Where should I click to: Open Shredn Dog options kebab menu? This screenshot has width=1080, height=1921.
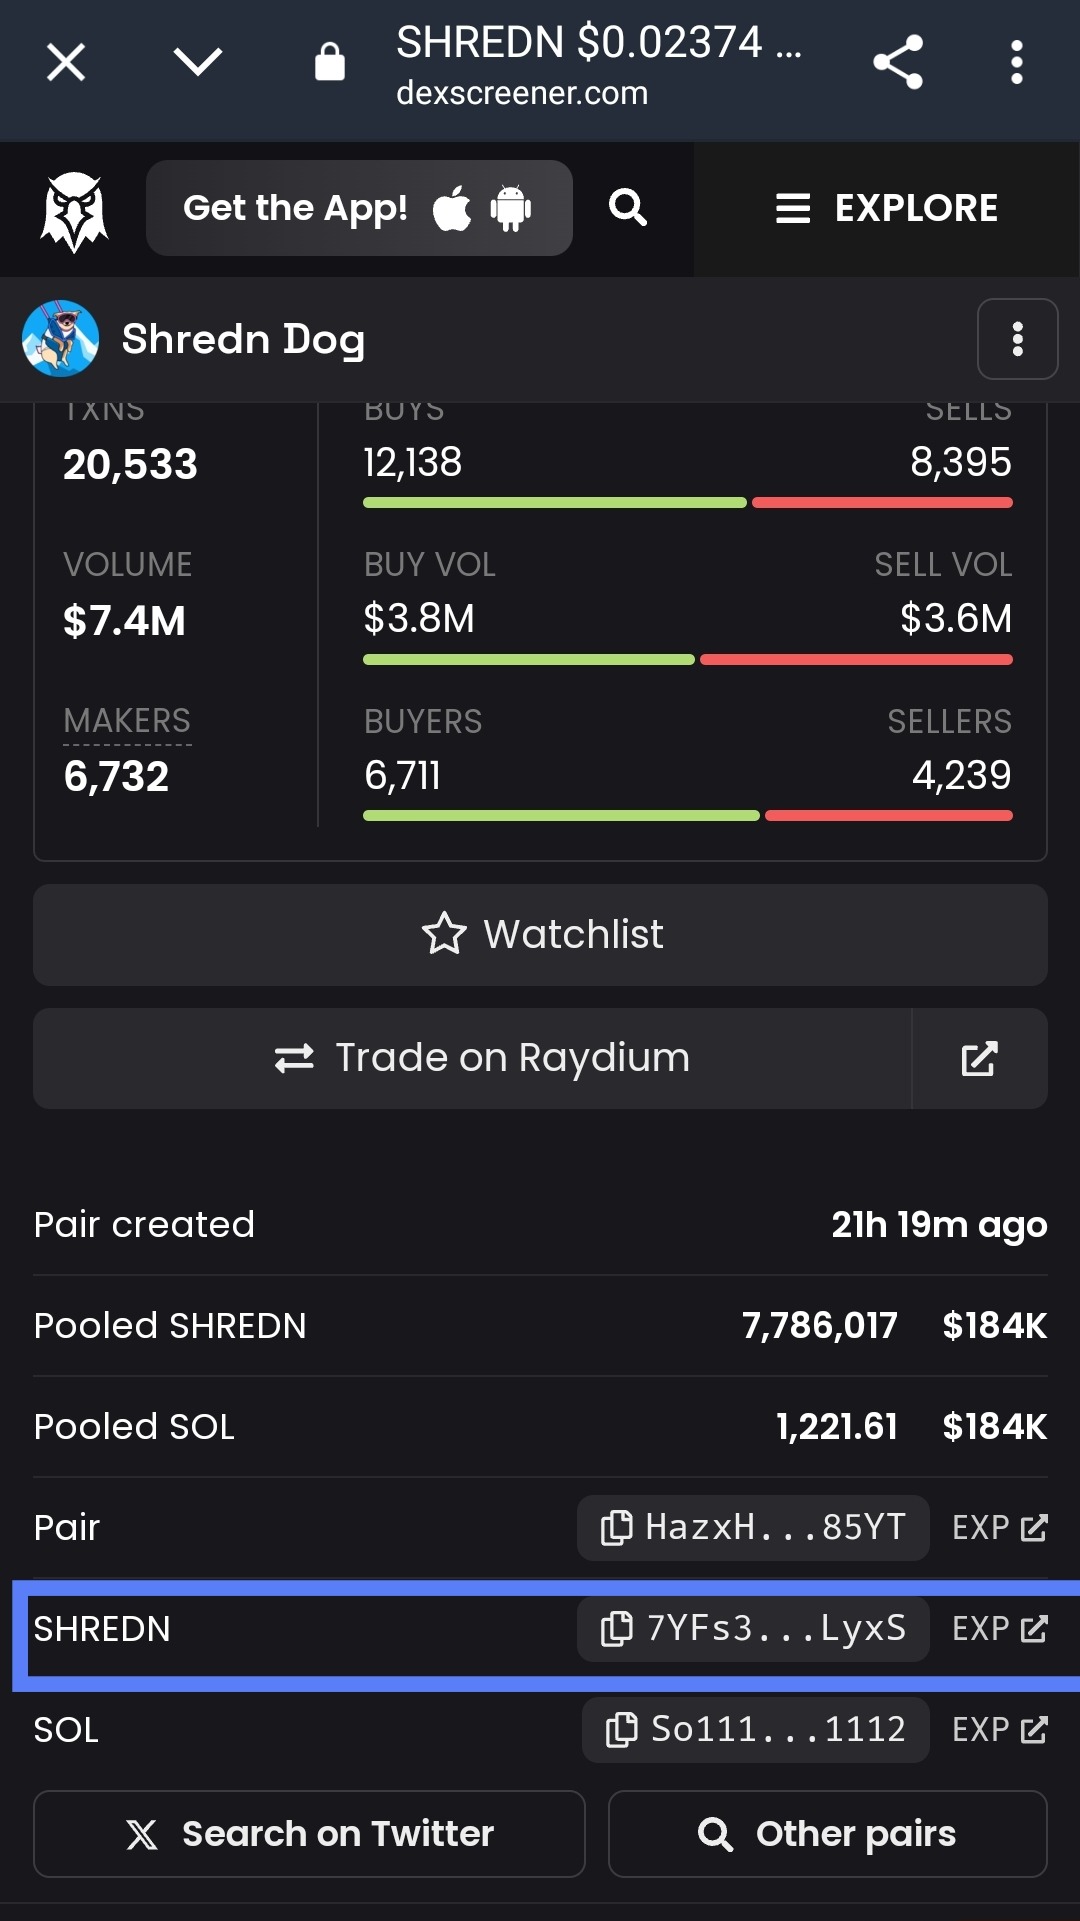click(1017, 339)
